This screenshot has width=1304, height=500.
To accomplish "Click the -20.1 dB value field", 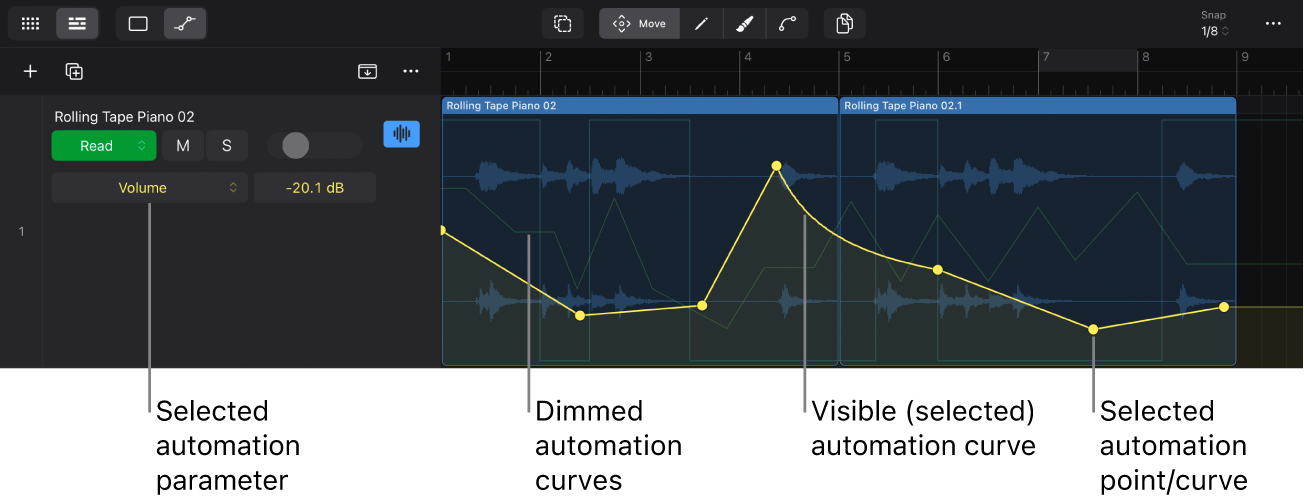I will [315, 188].
